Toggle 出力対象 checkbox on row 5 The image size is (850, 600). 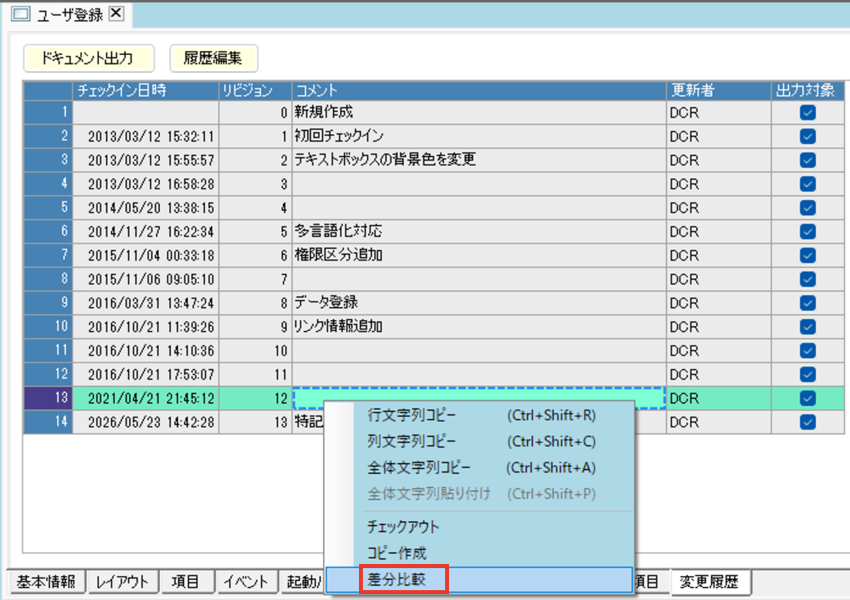click(x=807, y=208)
